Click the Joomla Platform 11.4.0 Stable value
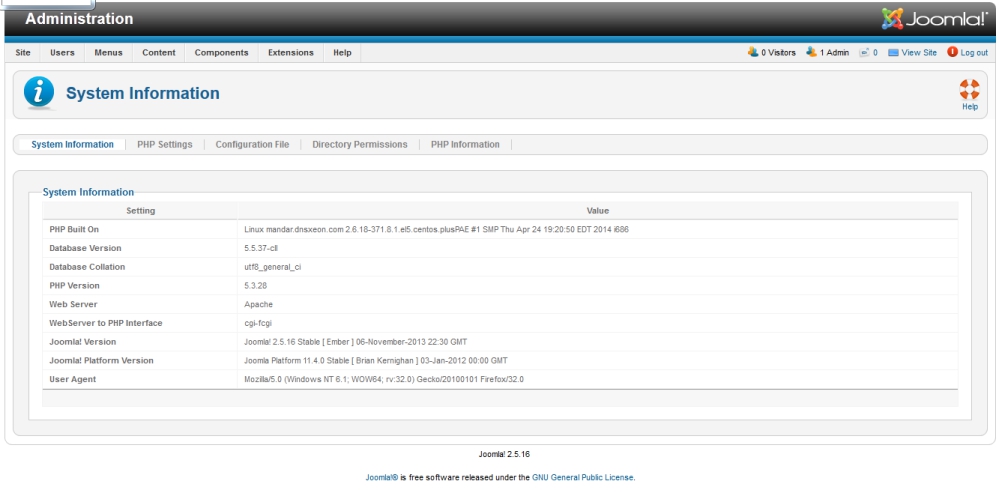Screen dimensions: 999x502 click(x=376, y=361)
